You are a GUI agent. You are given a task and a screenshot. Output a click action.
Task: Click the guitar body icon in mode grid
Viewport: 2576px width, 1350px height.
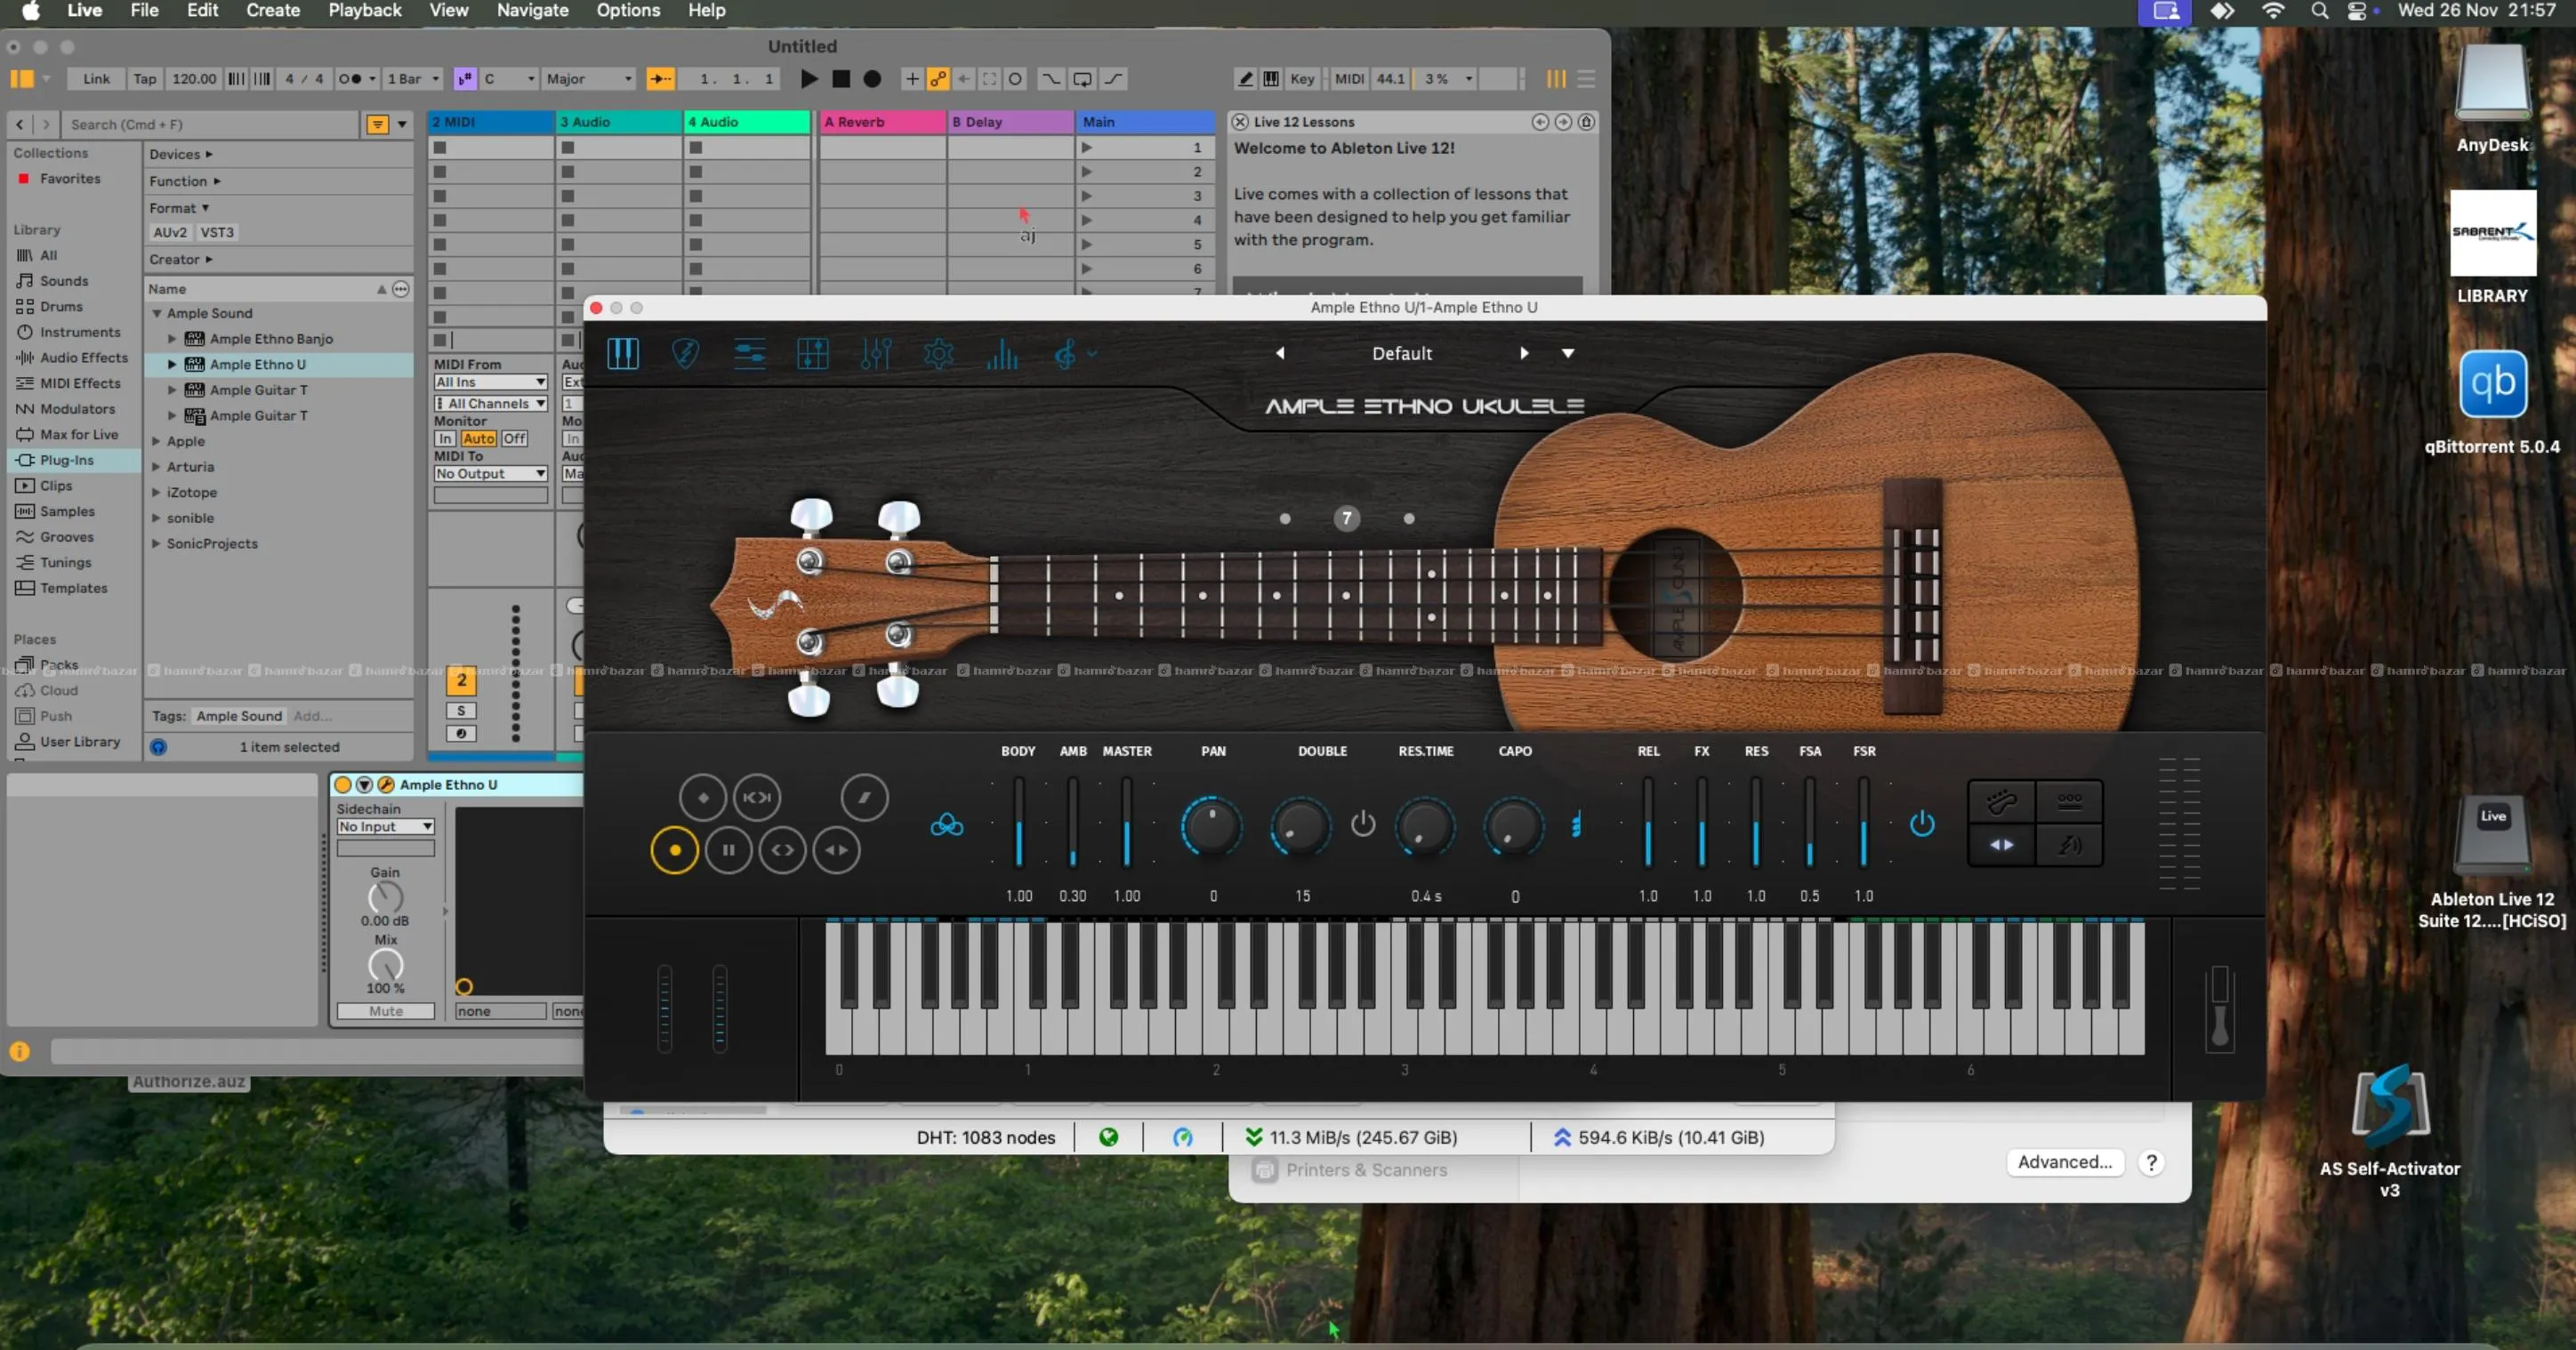click(x=2002, y=801)
